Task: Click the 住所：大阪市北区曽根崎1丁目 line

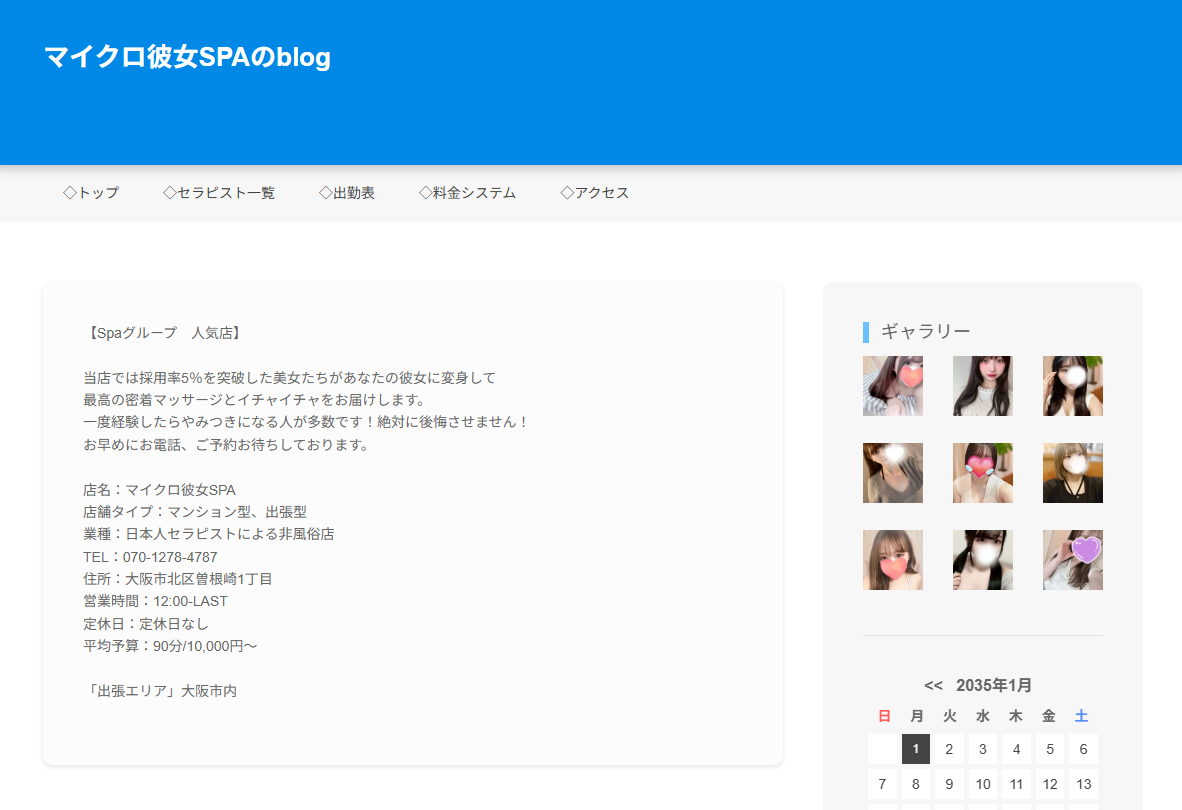Action: click(178, 579)
